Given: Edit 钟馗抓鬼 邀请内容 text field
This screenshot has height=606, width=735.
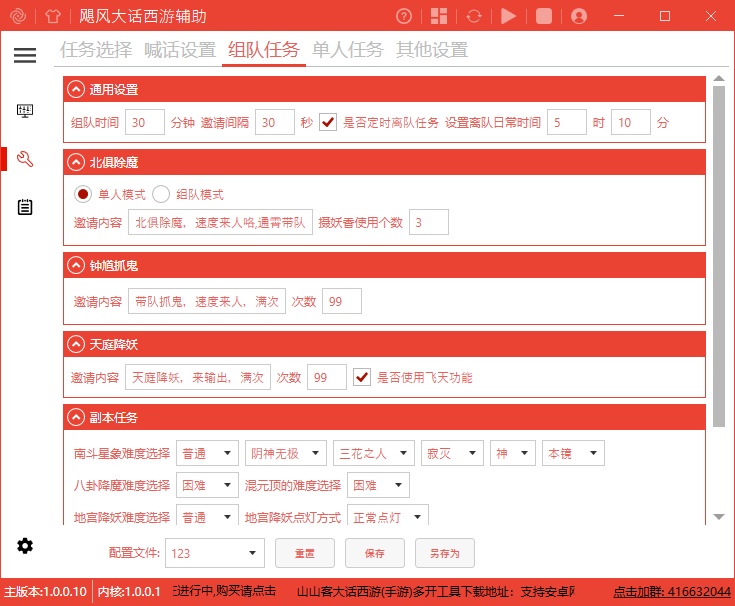Looking at the screenshot, I should point(207,301).
